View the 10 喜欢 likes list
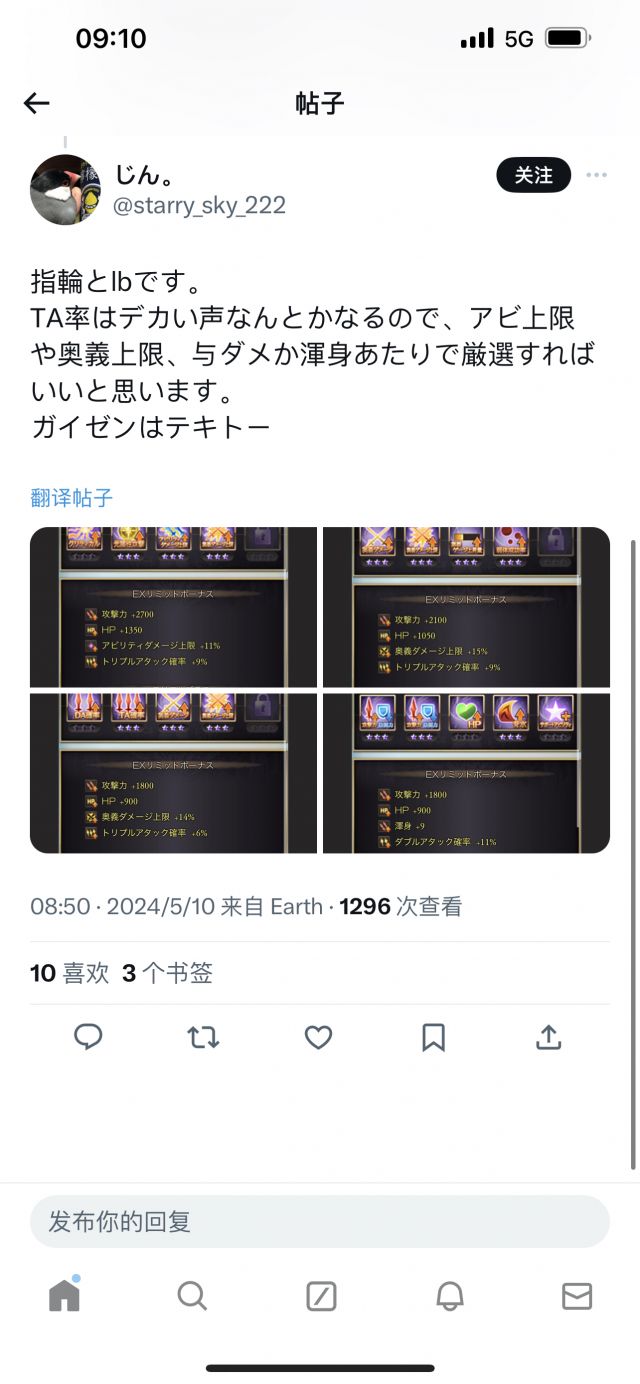The image size is (640, 1384). pyautogui.click(x=69, y=973)
